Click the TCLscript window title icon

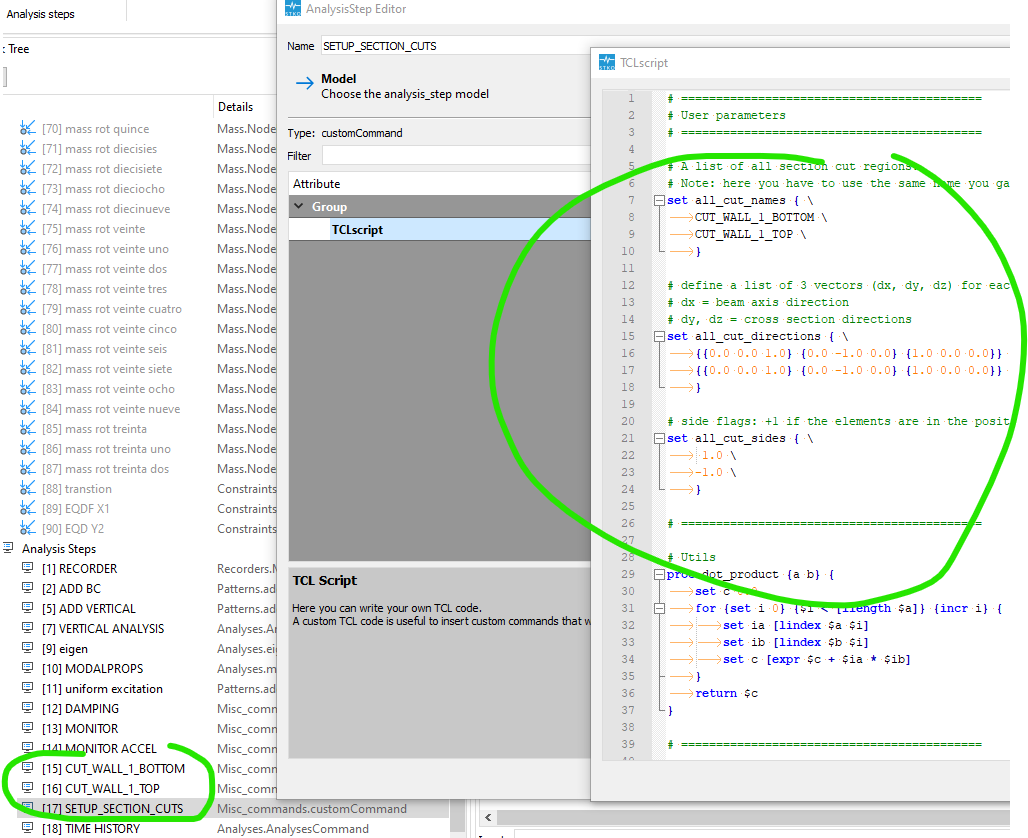[607, 62]
